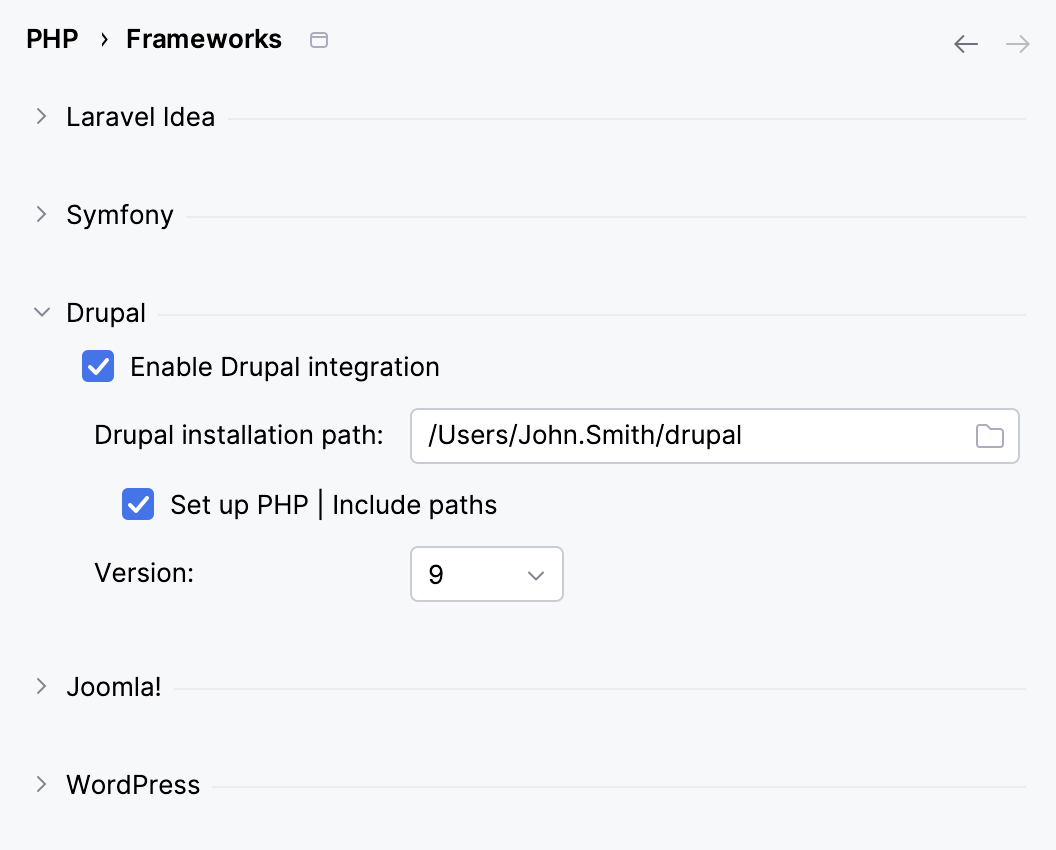
Task: Collapse the Drupal section
Action: pyautogui.click(x=41, y=312)
